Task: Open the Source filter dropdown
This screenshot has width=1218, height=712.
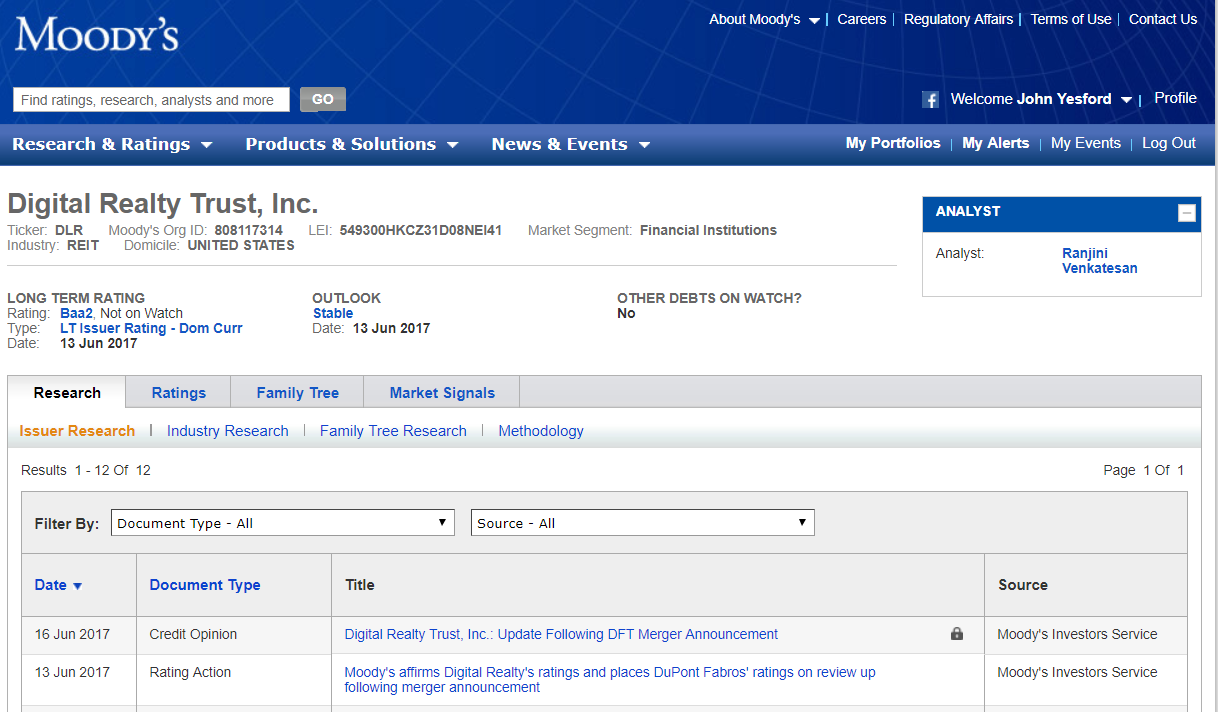Action: point(642,522)
